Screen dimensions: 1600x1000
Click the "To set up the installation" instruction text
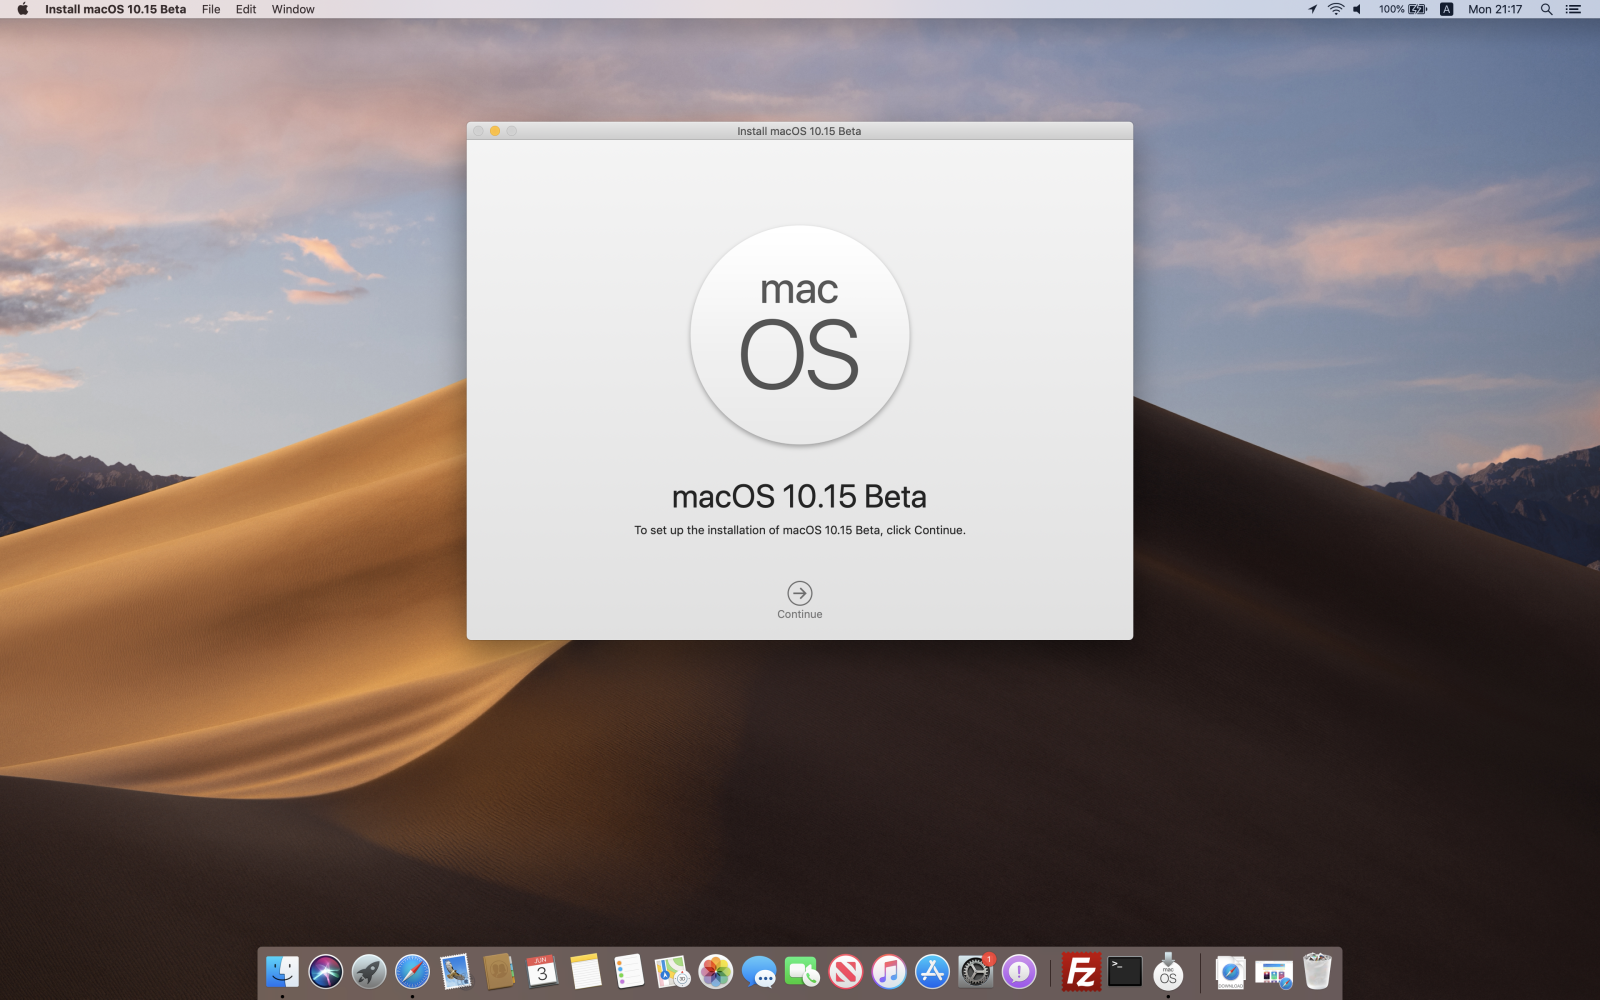coord(800,530)
